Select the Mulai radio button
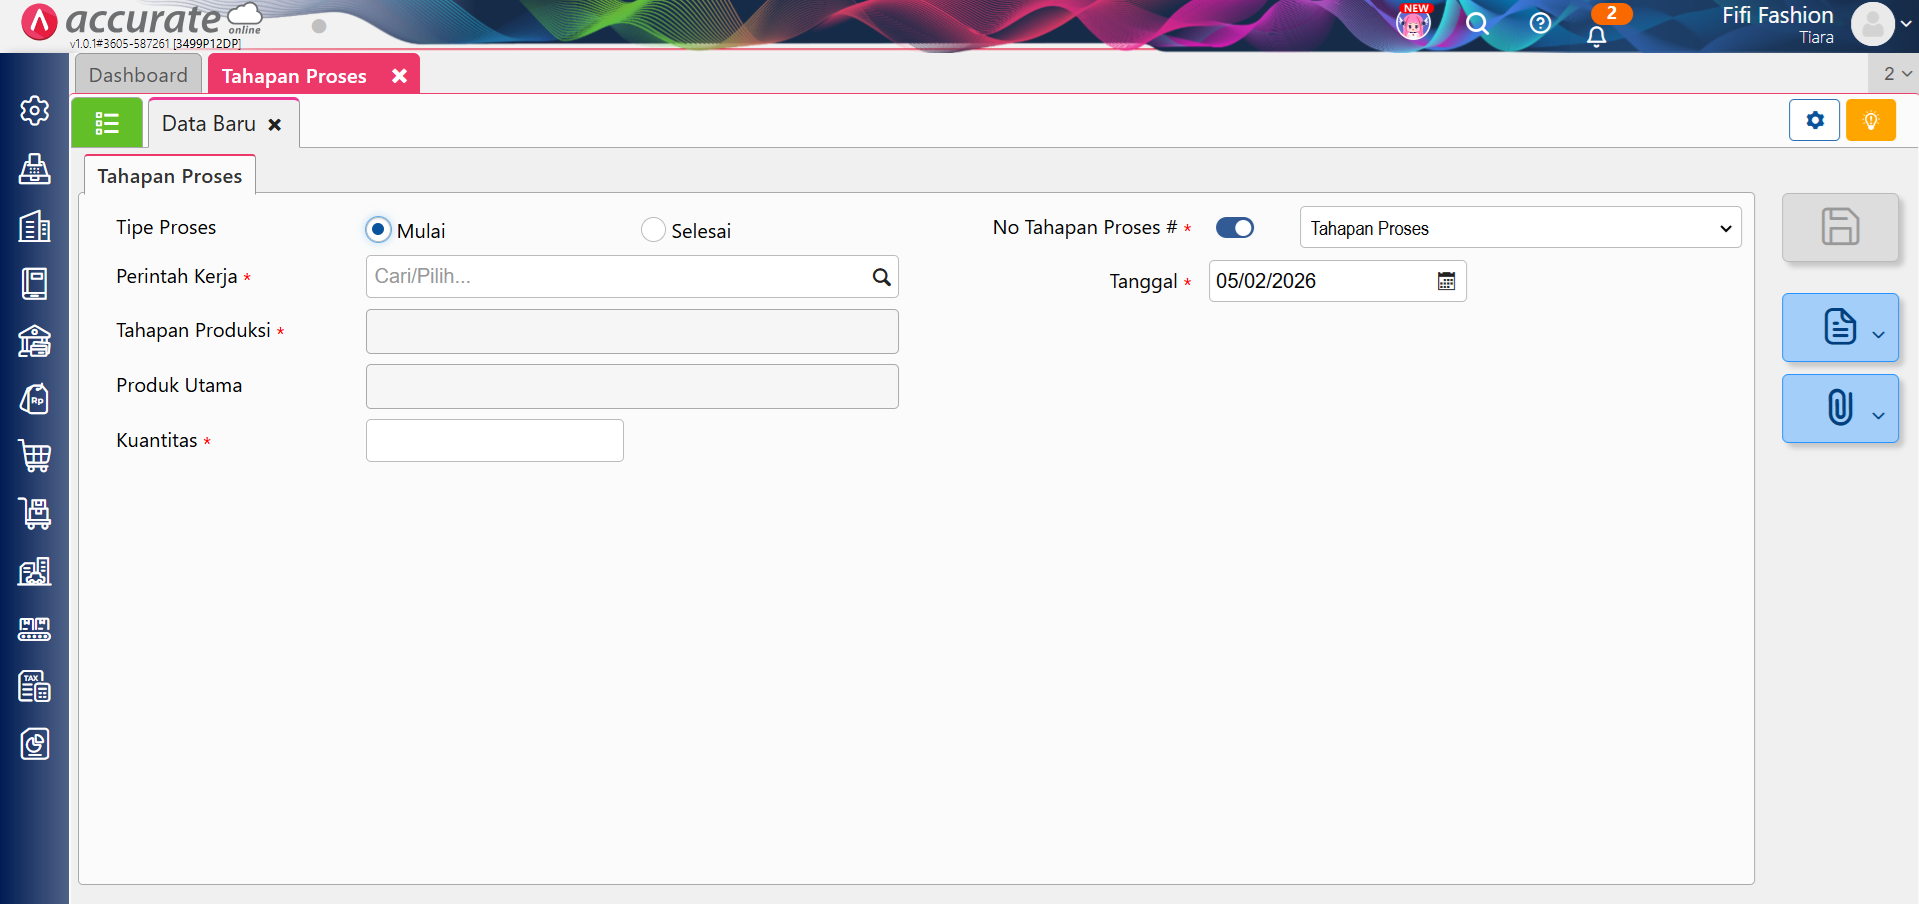 click(x=378, y=230)
